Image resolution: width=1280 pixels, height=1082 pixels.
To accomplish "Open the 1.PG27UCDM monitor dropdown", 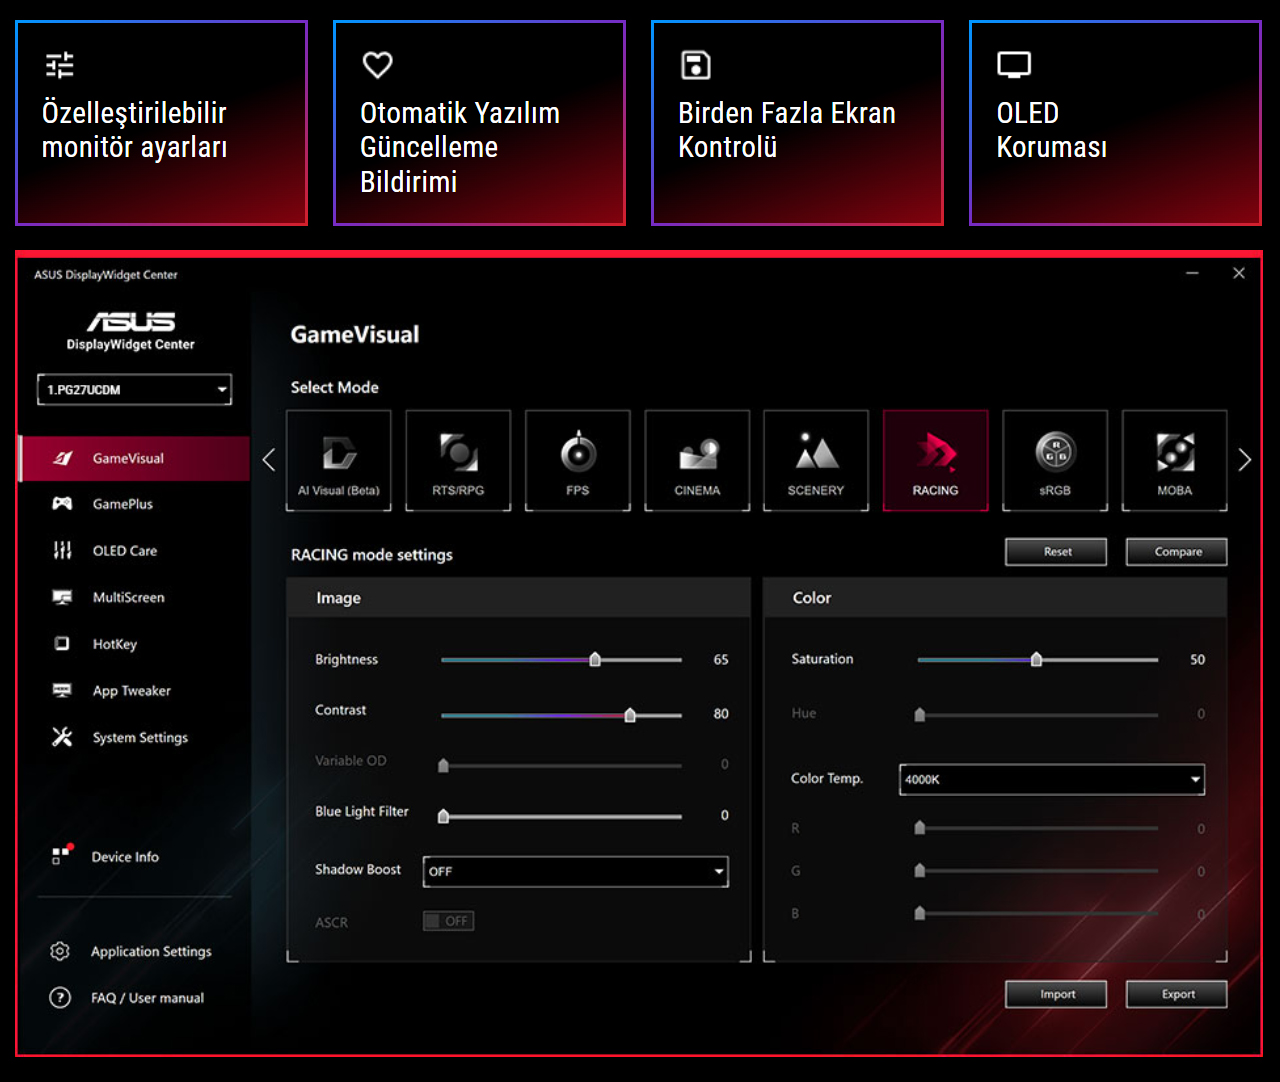I will pos(134,389).
